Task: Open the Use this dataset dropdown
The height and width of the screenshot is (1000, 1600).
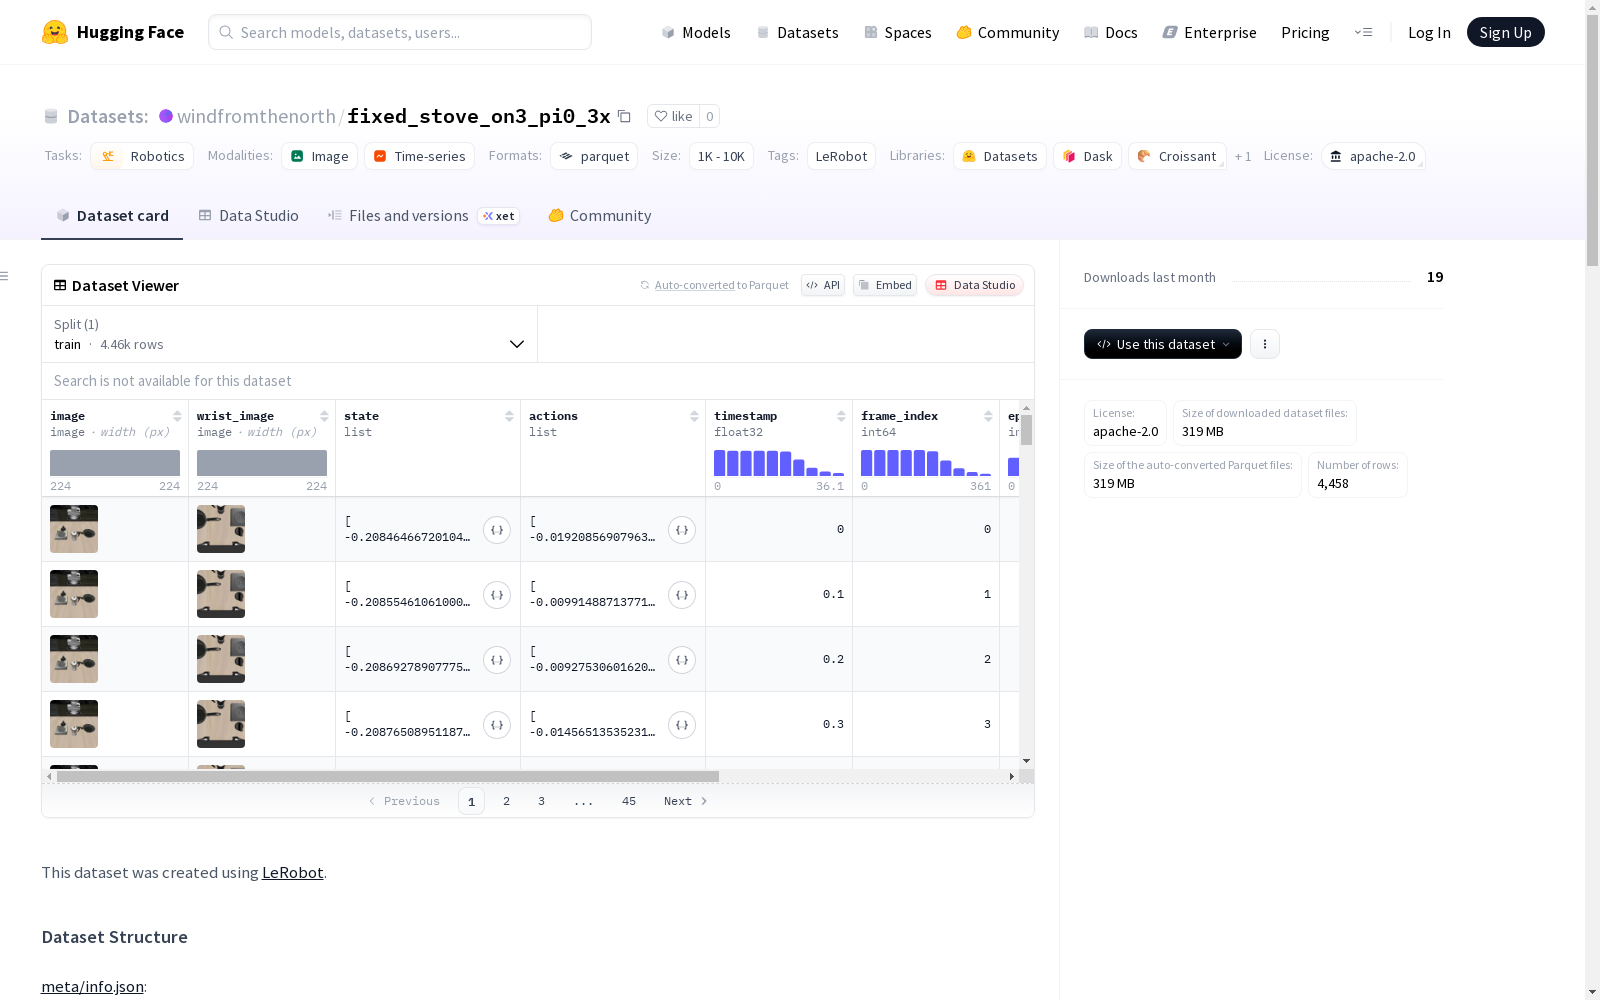Action: point(1163,344)
